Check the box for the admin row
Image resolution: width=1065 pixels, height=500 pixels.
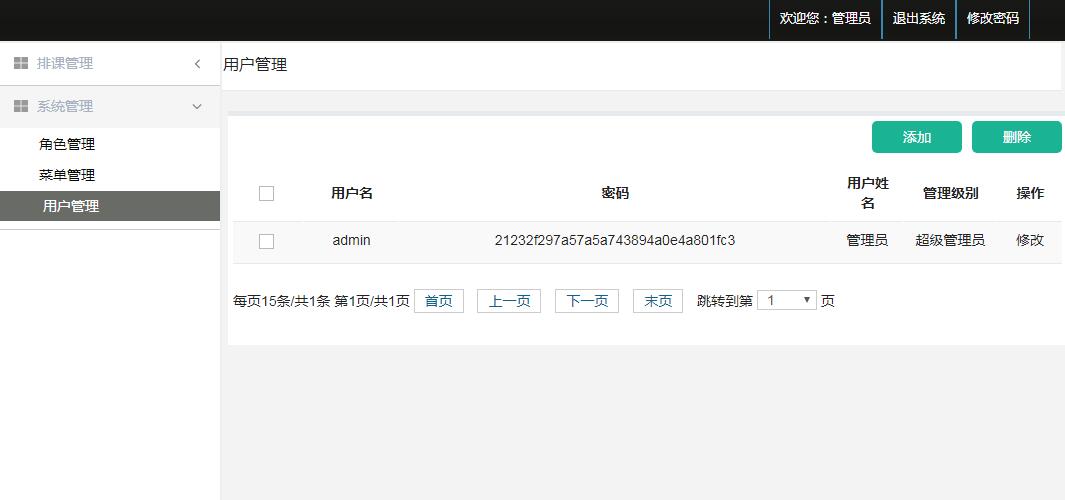(x=266, y=241)
